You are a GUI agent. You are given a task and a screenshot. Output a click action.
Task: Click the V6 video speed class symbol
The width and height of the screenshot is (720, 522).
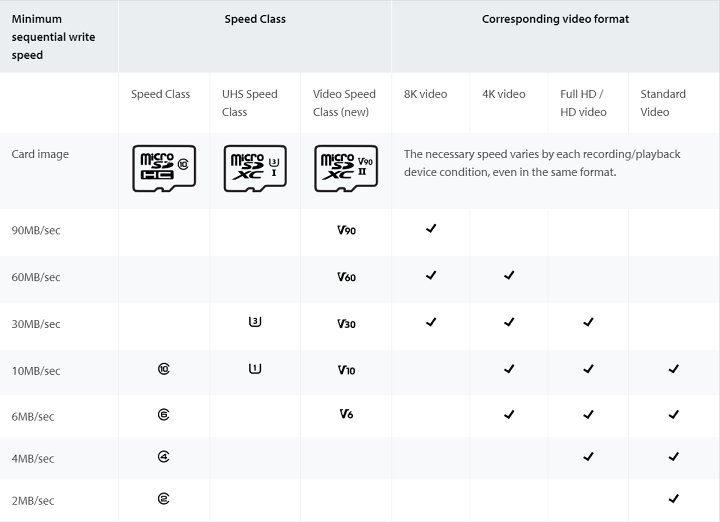point(345,414)
